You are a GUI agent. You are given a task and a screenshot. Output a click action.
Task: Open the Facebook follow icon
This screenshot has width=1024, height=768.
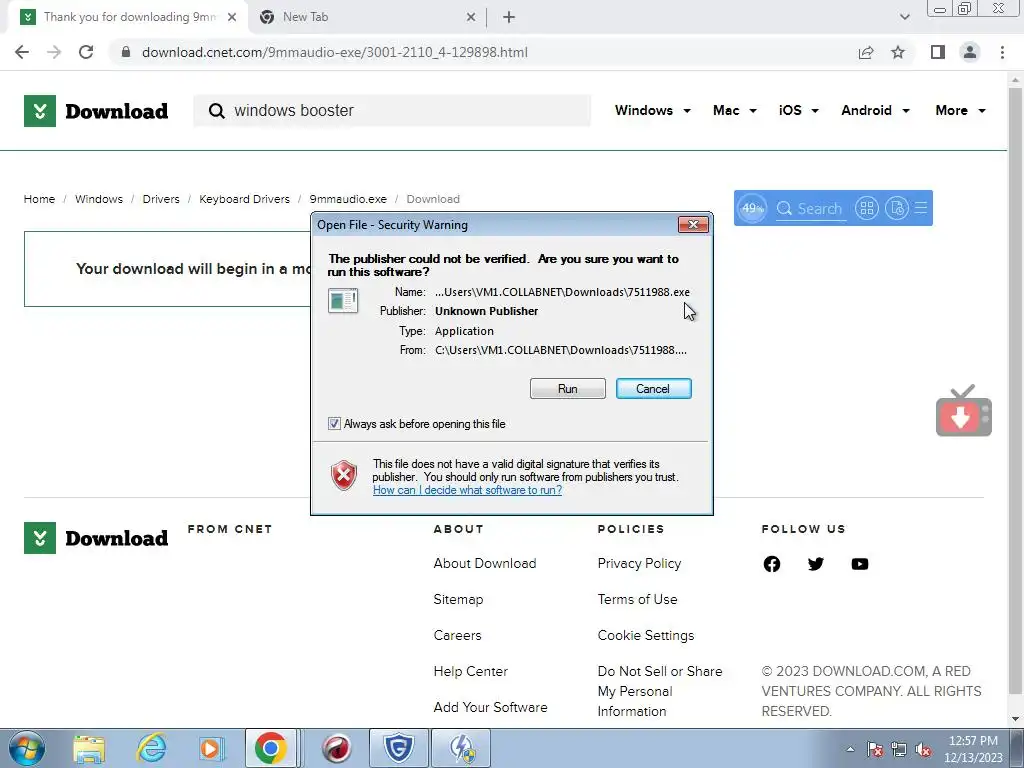772,564
